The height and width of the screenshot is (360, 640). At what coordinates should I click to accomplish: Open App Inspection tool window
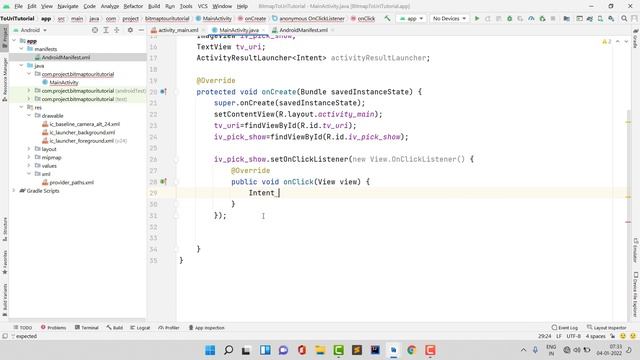click(x=207, y=328)
